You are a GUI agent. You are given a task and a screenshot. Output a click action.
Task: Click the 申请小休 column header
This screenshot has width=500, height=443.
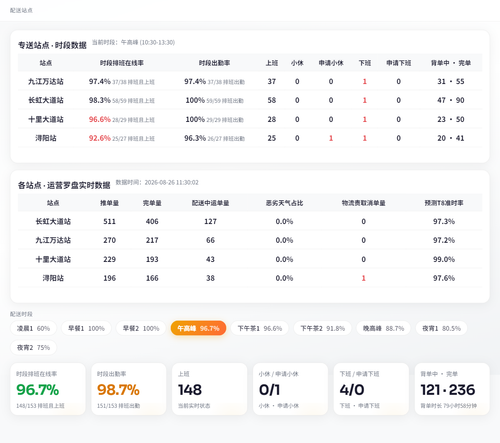click(x=331, y=63)
